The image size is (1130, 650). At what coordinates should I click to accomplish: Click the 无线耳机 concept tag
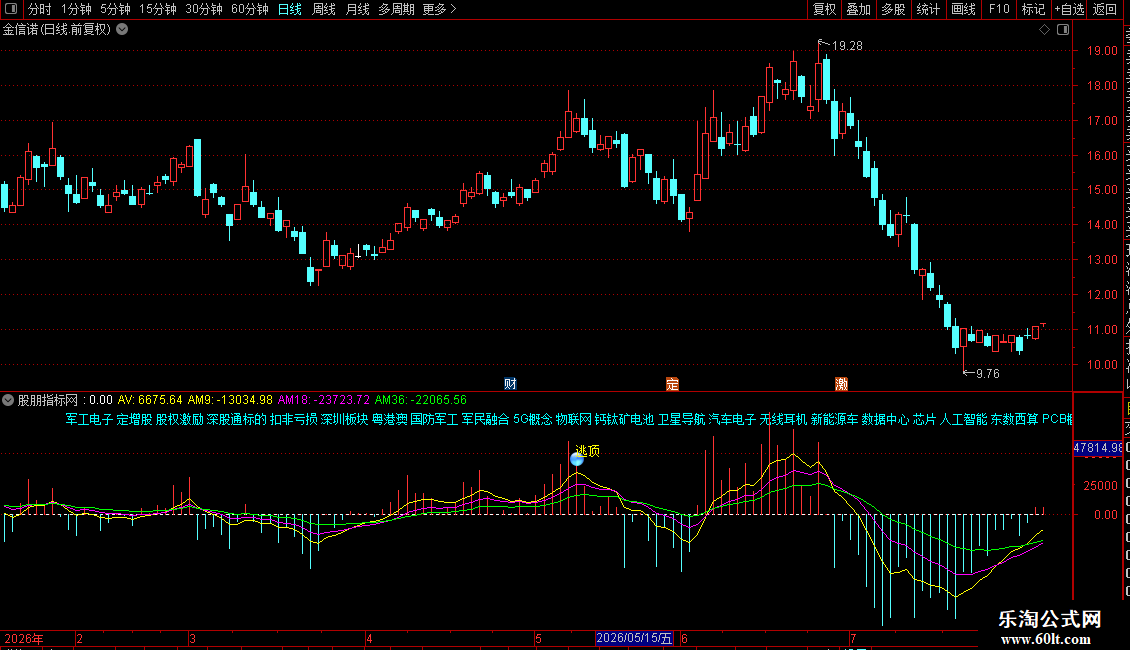point(783,419)
